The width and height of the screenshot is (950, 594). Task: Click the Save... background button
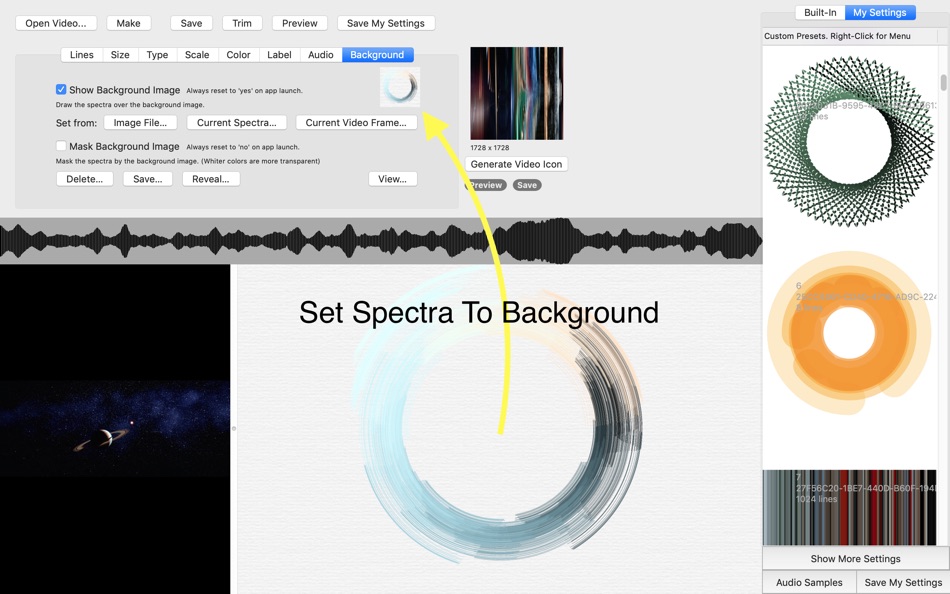[148, 179]
